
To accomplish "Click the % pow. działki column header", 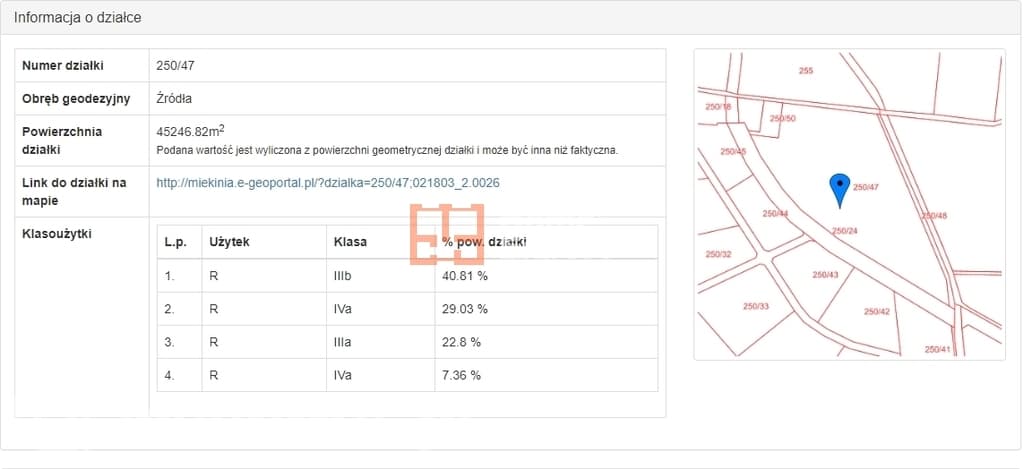I will 484,242.
